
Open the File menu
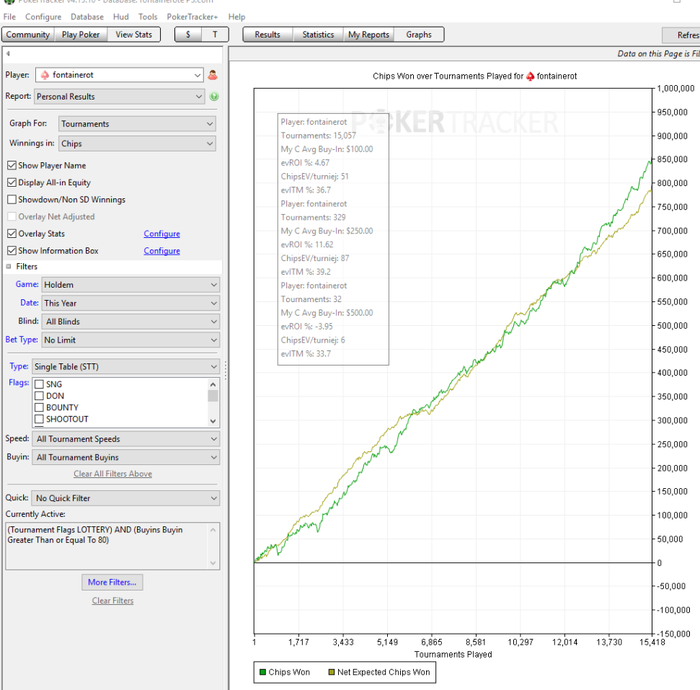[x=9, y=17]
